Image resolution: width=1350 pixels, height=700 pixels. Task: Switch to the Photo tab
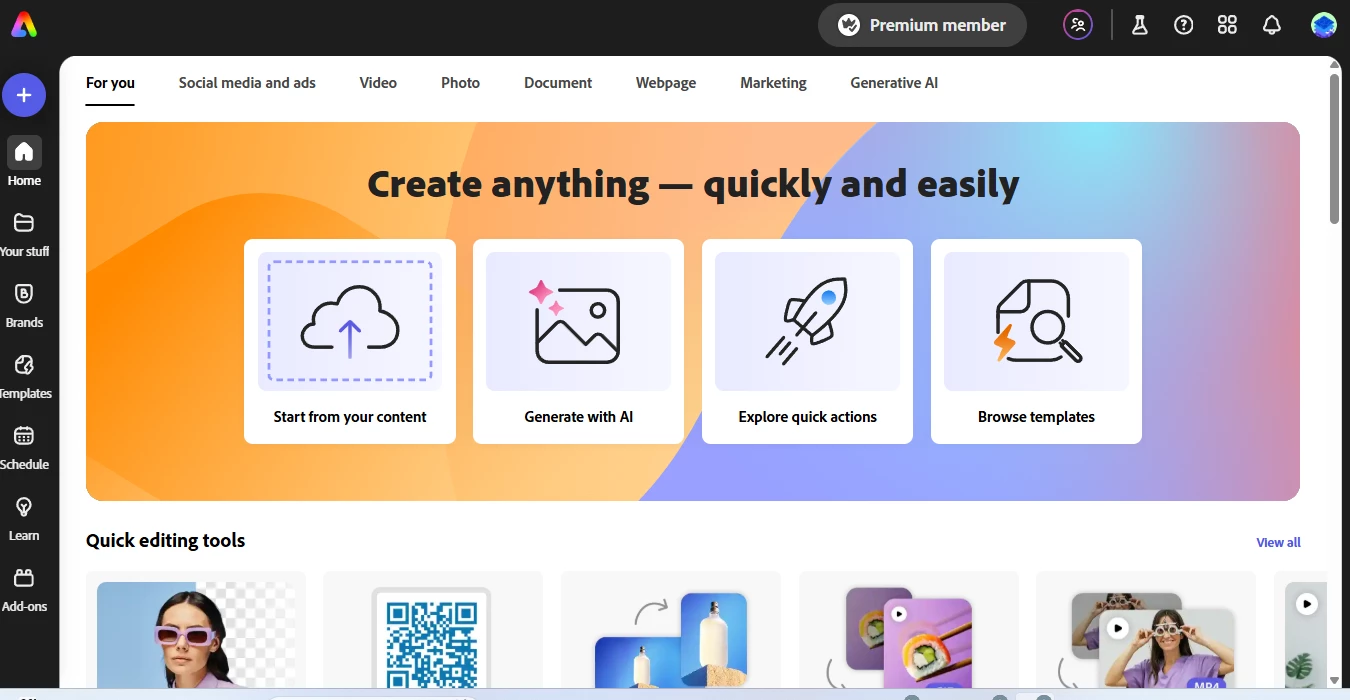point(460,83)
